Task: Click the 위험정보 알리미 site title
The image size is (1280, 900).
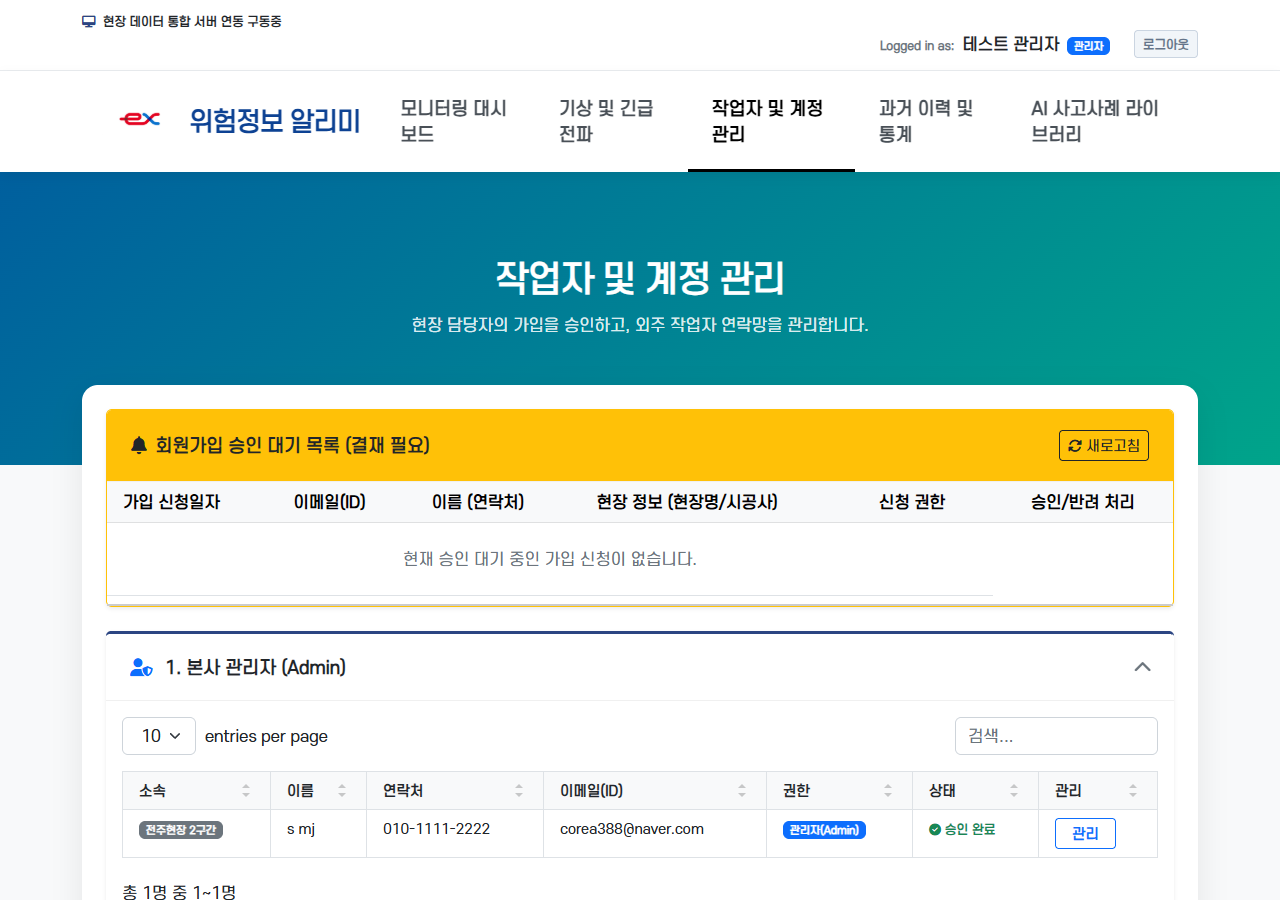Action: coord(275,121)
